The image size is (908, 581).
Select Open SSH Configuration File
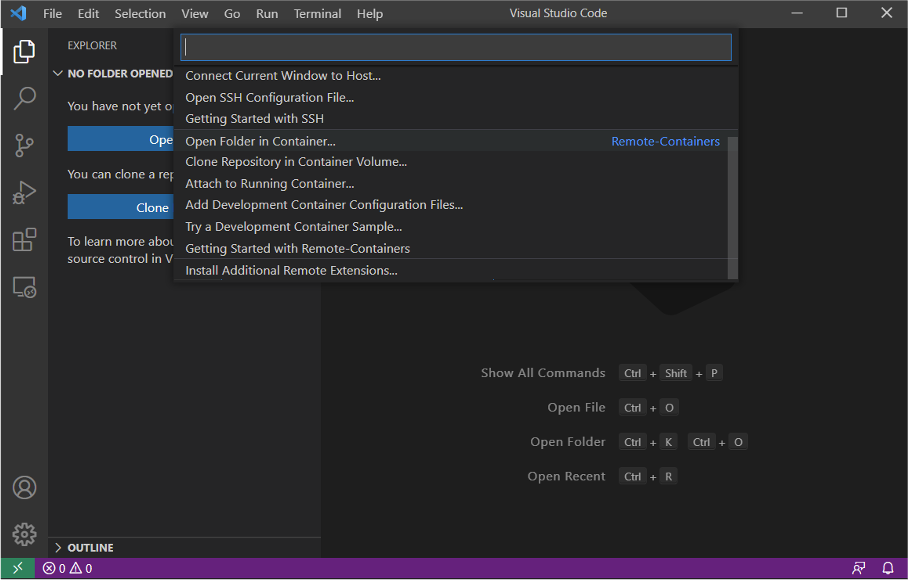(x=456, y=98)
